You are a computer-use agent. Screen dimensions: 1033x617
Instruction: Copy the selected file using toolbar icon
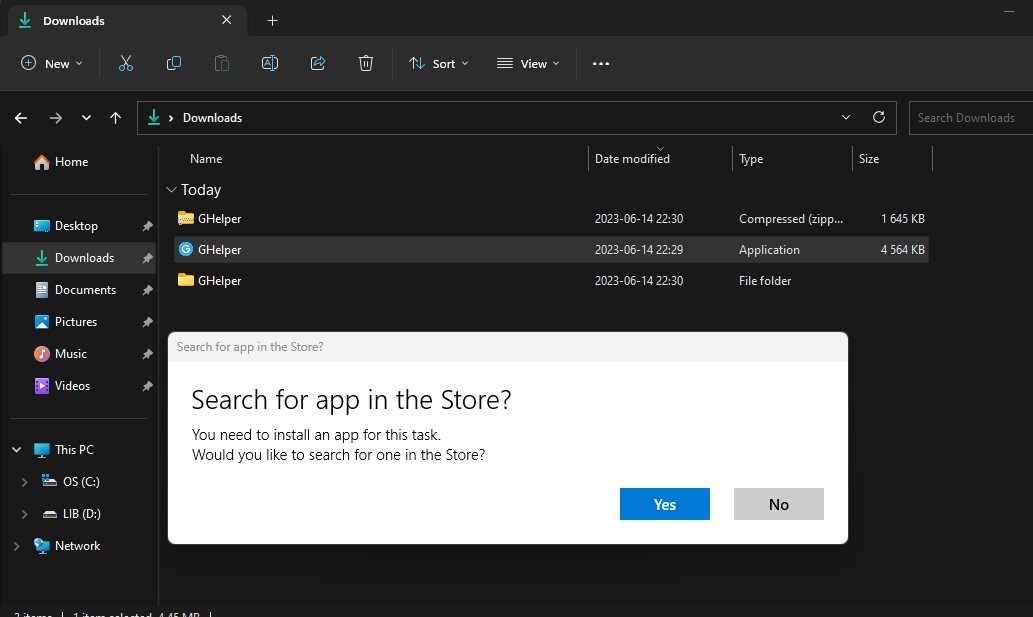[173, 63]
